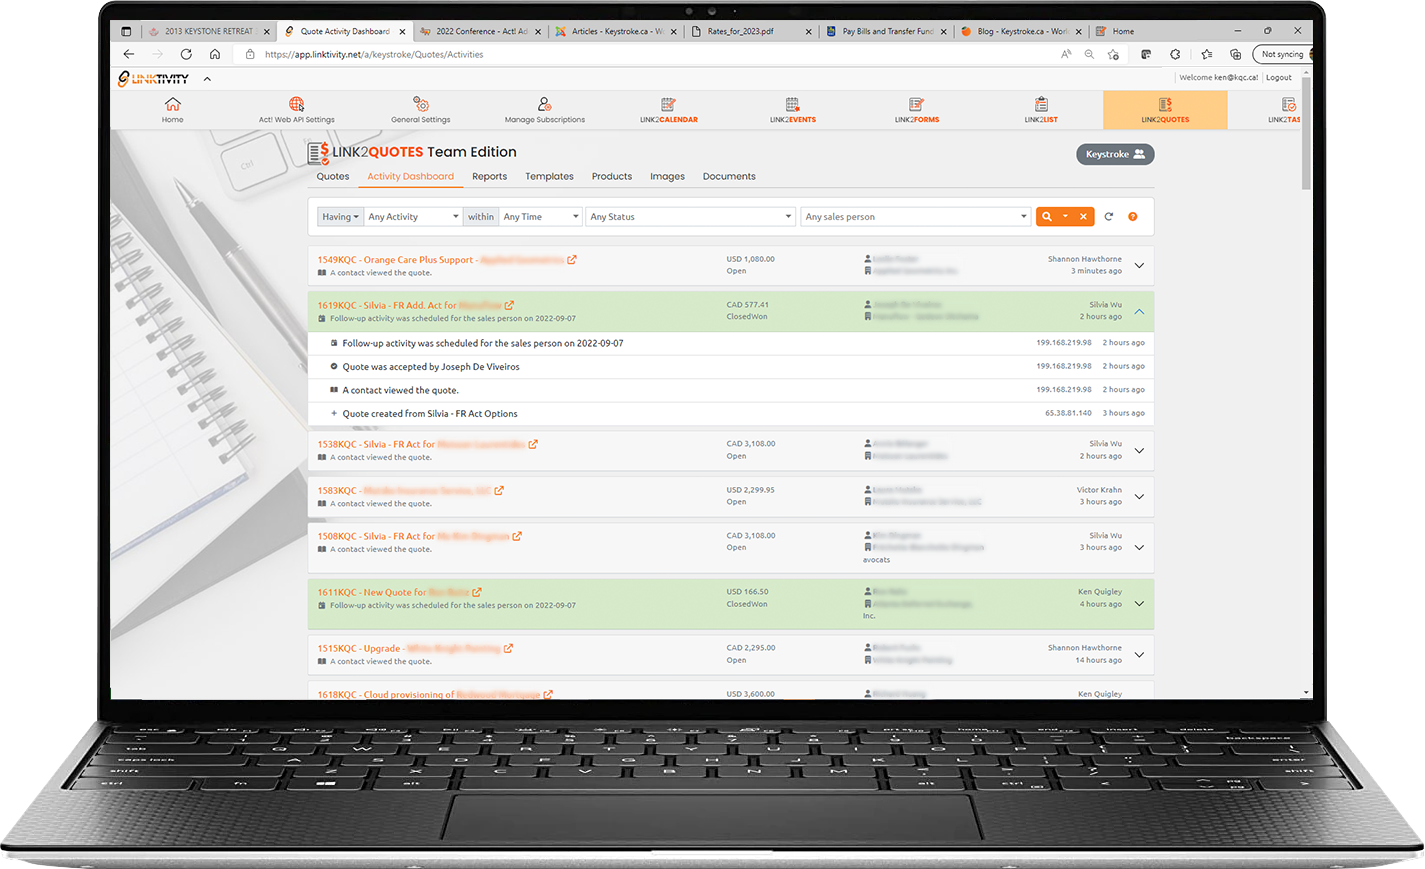Switch to 2022 Conference browser tab

pos(480,31)
